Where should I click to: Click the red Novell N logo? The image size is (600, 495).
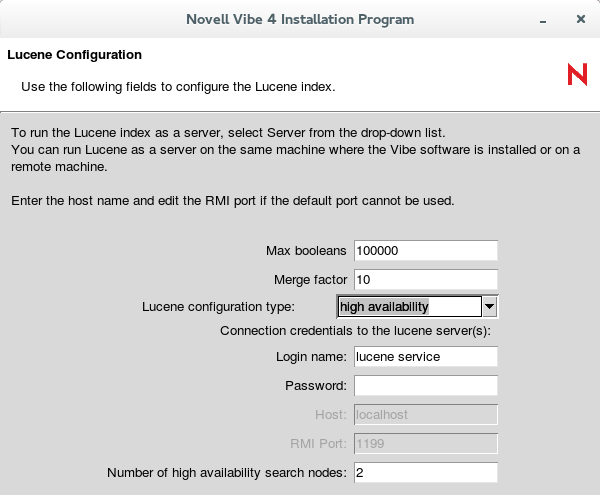pos(577,74)
